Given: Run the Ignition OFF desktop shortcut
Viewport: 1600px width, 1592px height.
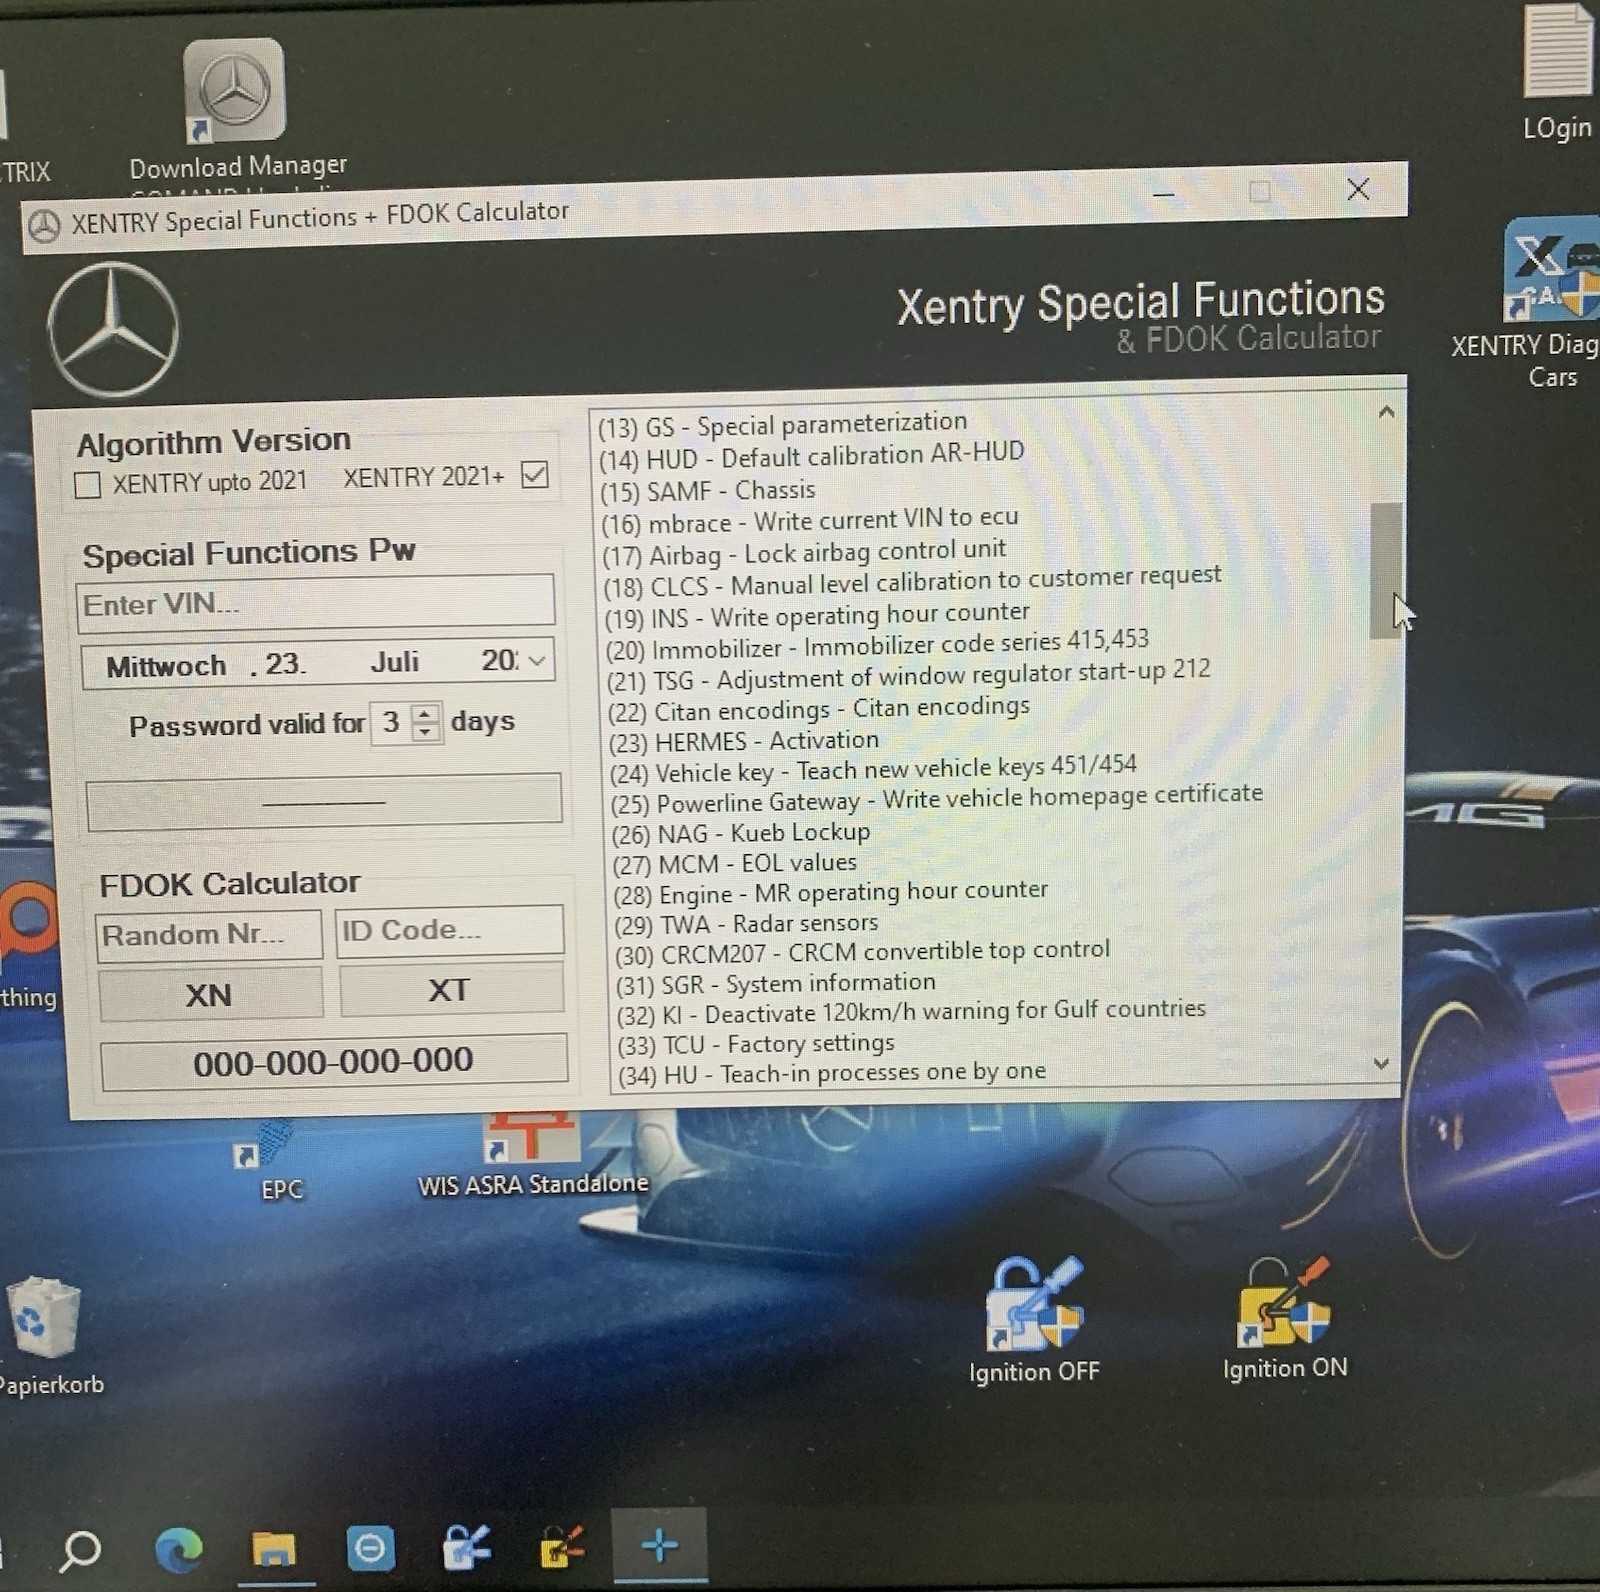Looking at the screenshot, I should [1034, 1321].
